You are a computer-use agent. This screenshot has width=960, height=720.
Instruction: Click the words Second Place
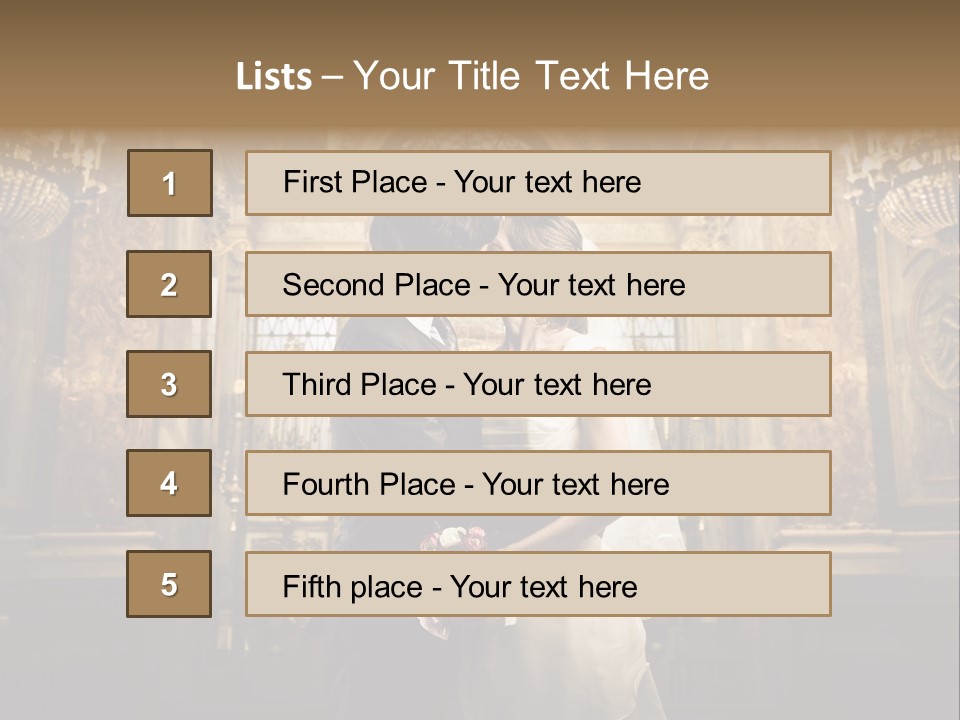click(377, 285)
